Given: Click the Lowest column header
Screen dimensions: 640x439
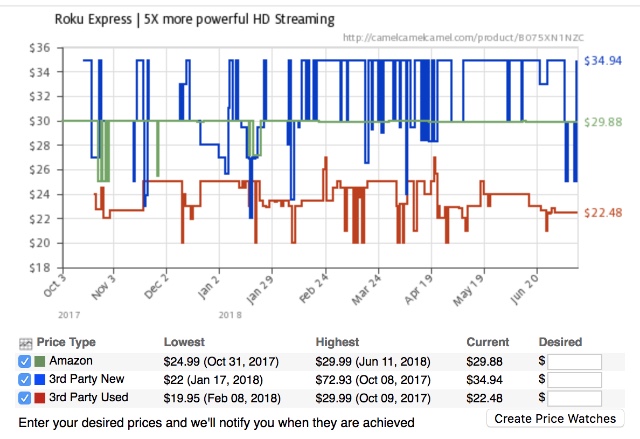Looking at the screenshot, I should click(184, 342).
